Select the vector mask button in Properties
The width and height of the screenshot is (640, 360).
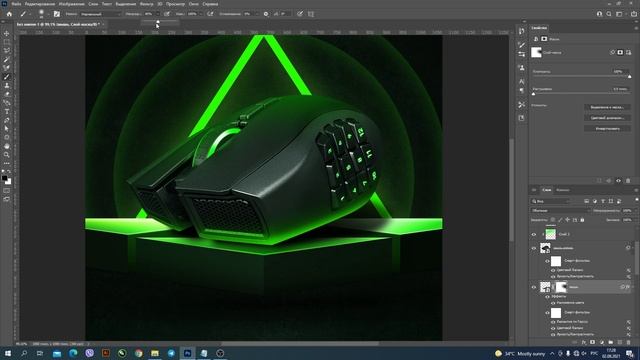pos(629,52)
